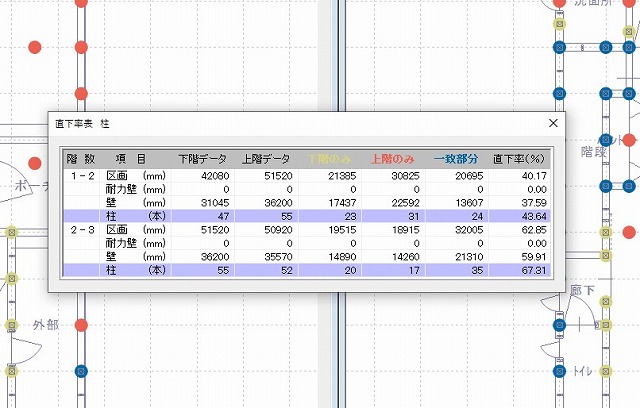Select the red 上階のみ column header
Screen dimensions: 640x408
click(x=393, y=158)
